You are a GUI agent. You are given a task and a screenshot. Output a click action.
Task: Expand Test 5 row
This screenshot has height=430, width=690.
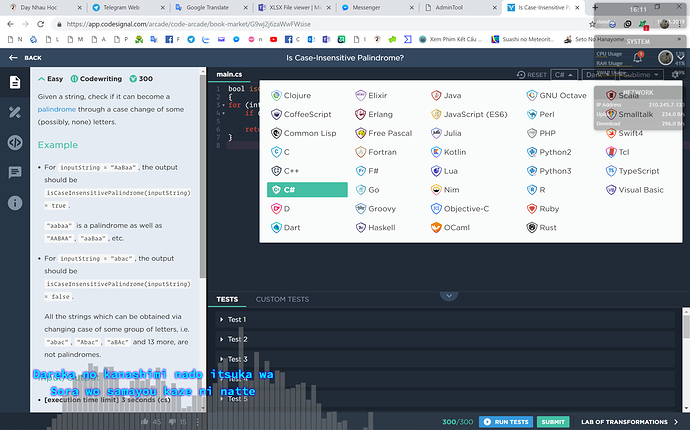(x=445, y=399)
